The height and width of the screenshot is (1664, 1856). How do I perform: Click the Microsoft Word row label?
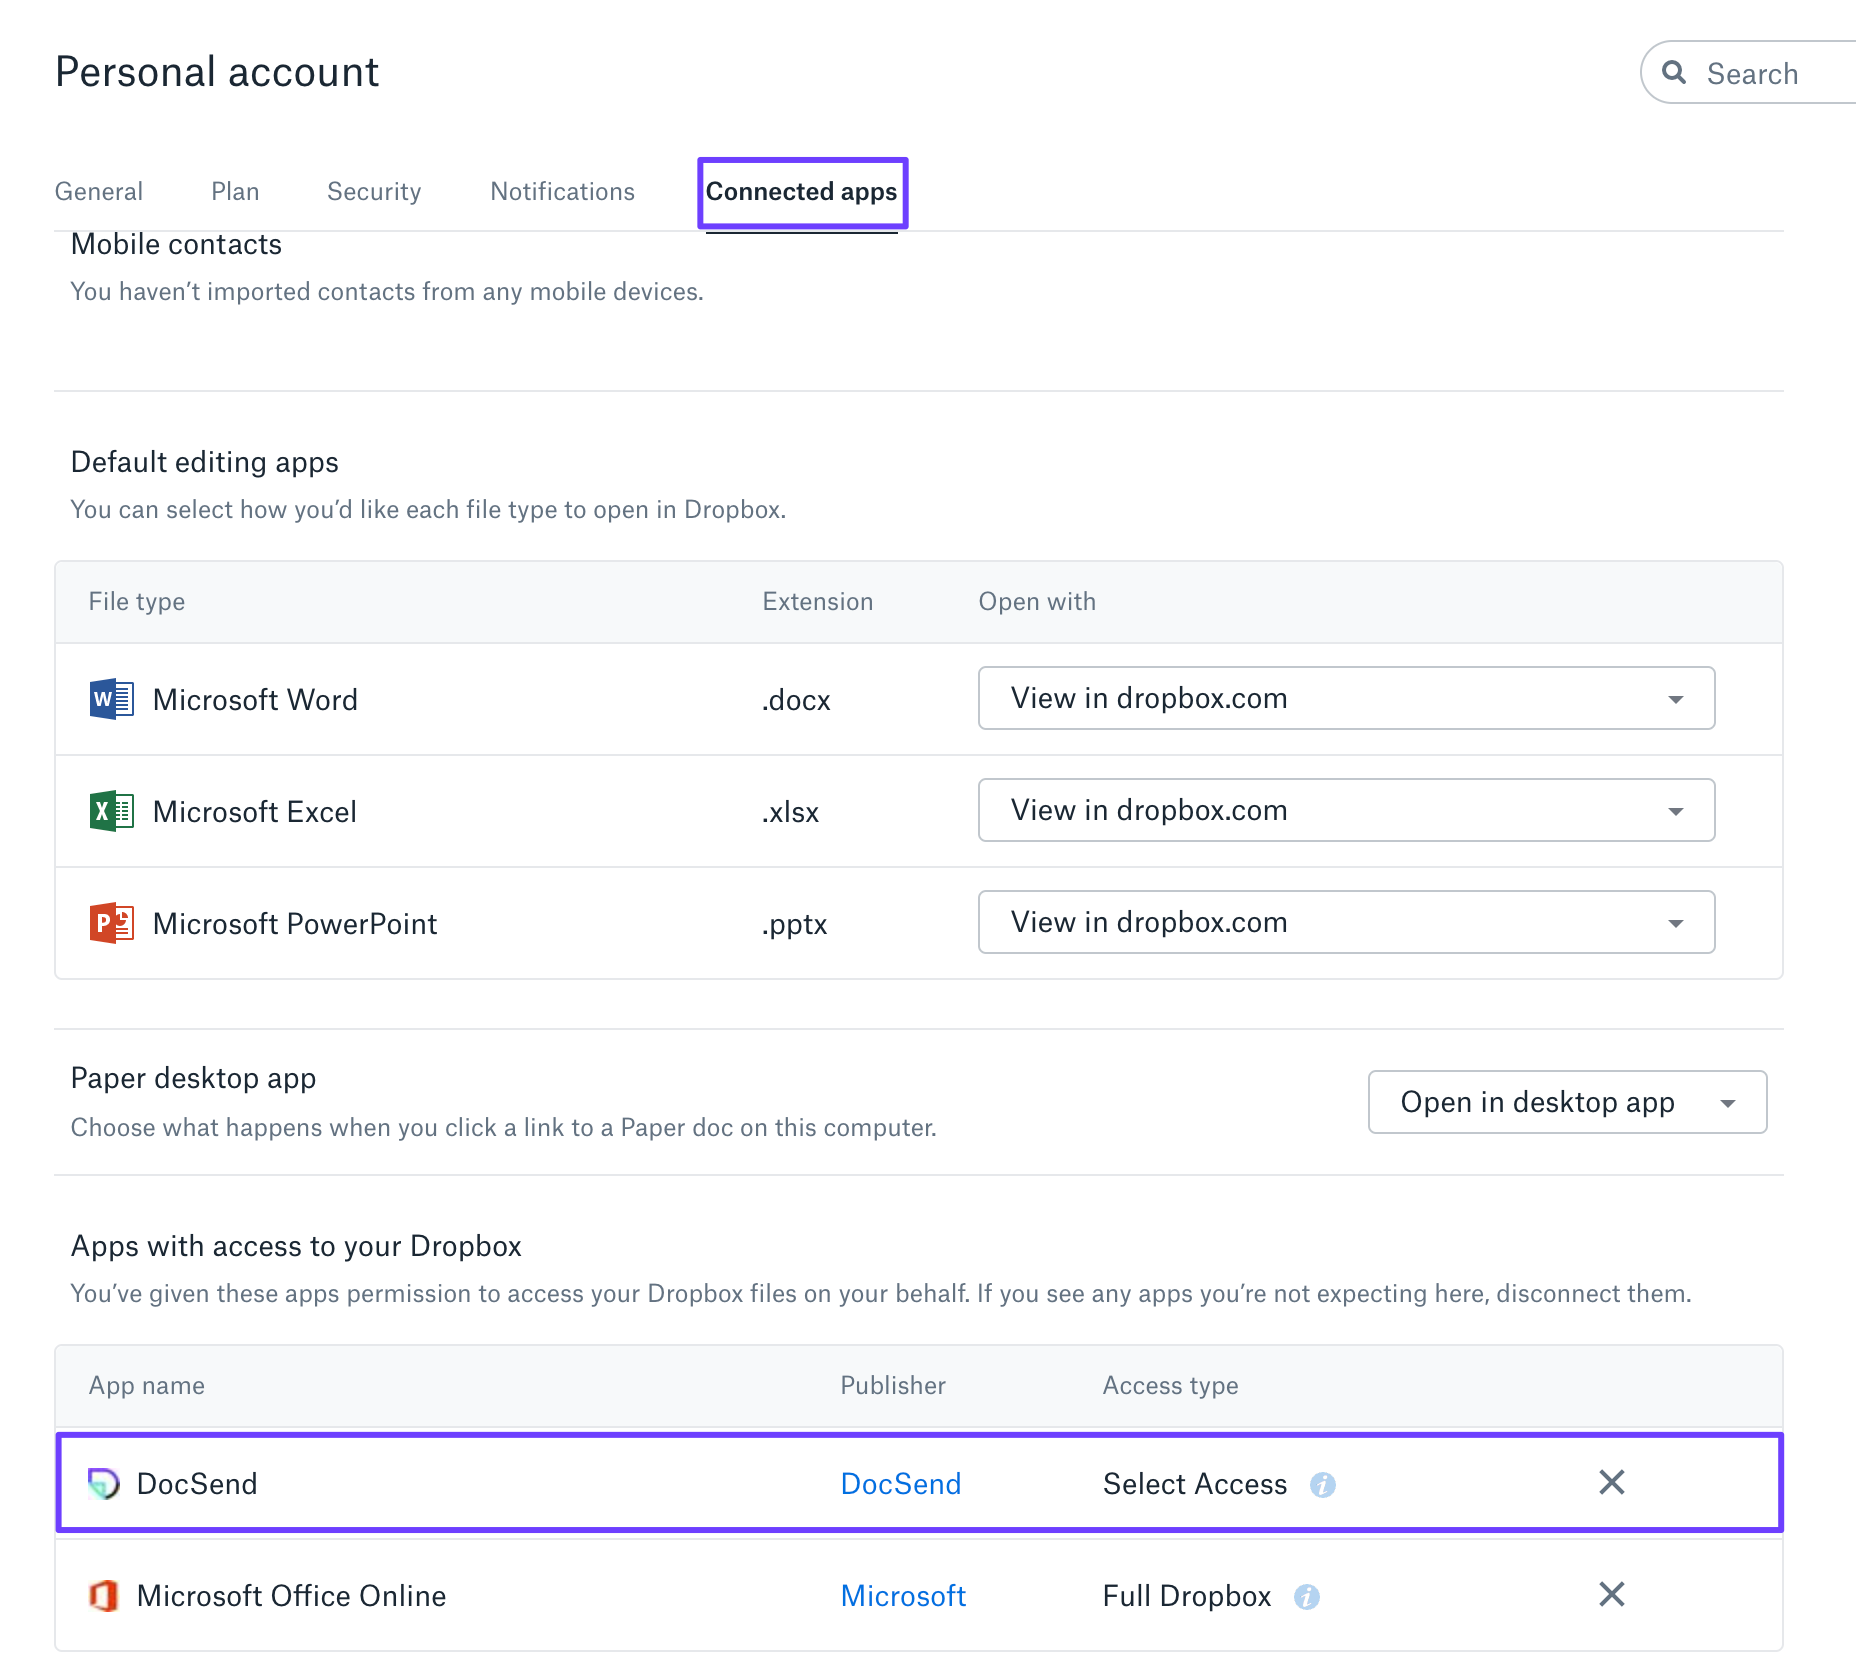pyautogui.click(x=255, y=699)
